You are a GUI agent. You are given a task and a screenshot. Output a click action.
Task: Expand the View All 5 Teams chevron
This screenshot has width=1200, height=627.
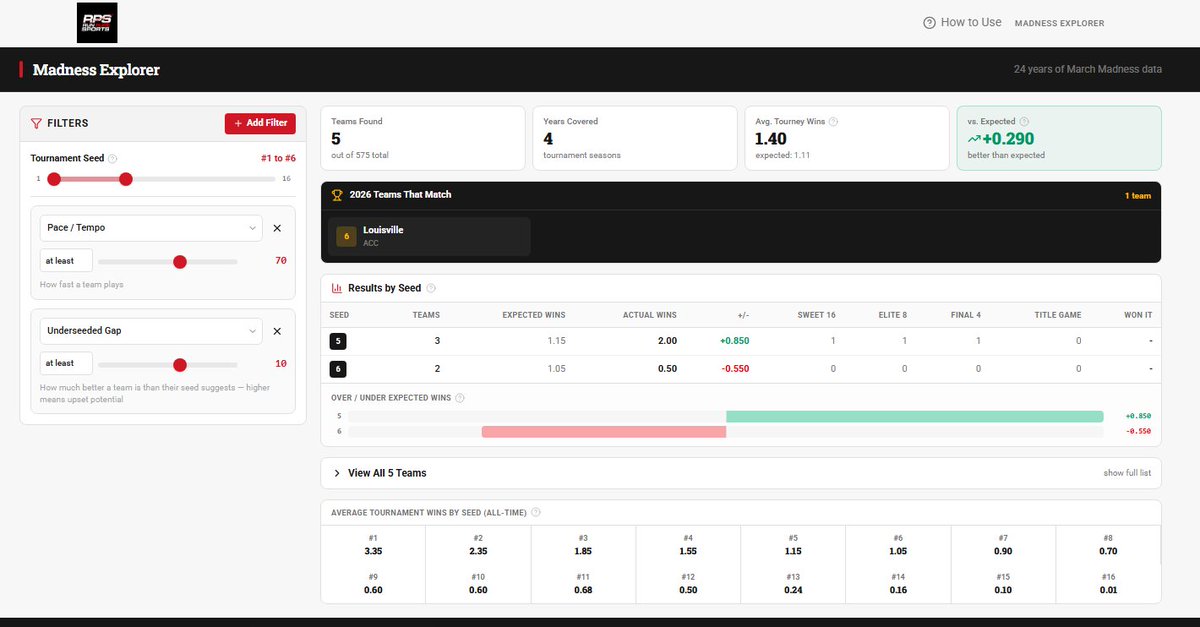pos(337,473)
